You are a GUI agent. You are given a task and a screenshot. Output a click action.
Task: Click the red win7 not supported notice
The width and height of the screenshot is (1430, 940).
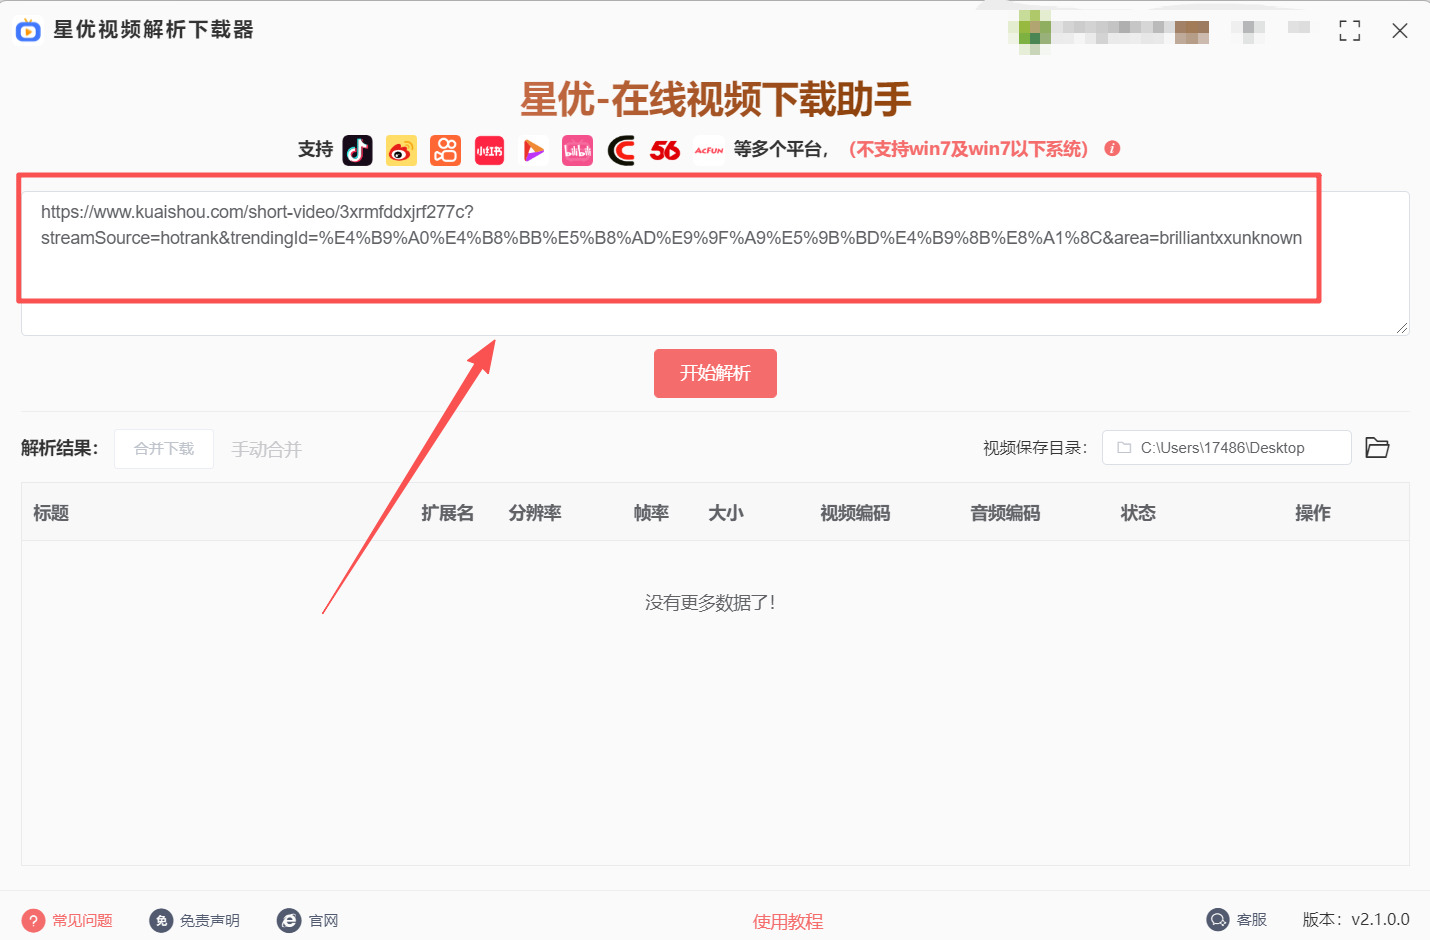click(968, 149)
